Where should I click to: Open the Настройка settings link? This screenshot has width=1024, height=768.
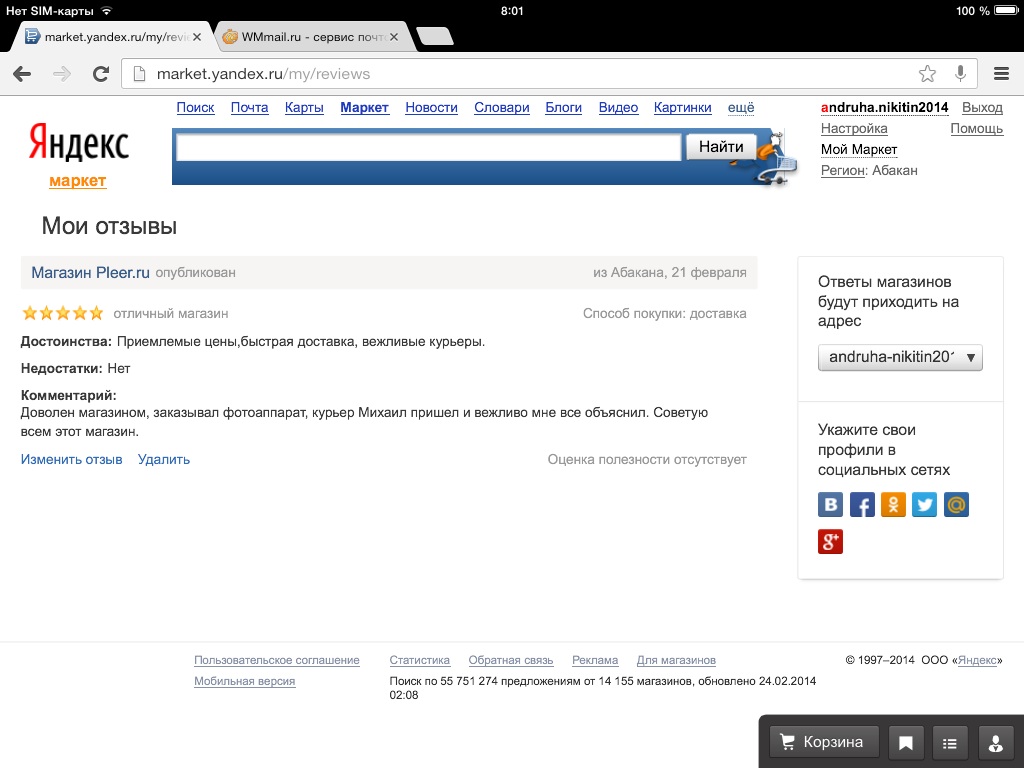coord(854,129)
